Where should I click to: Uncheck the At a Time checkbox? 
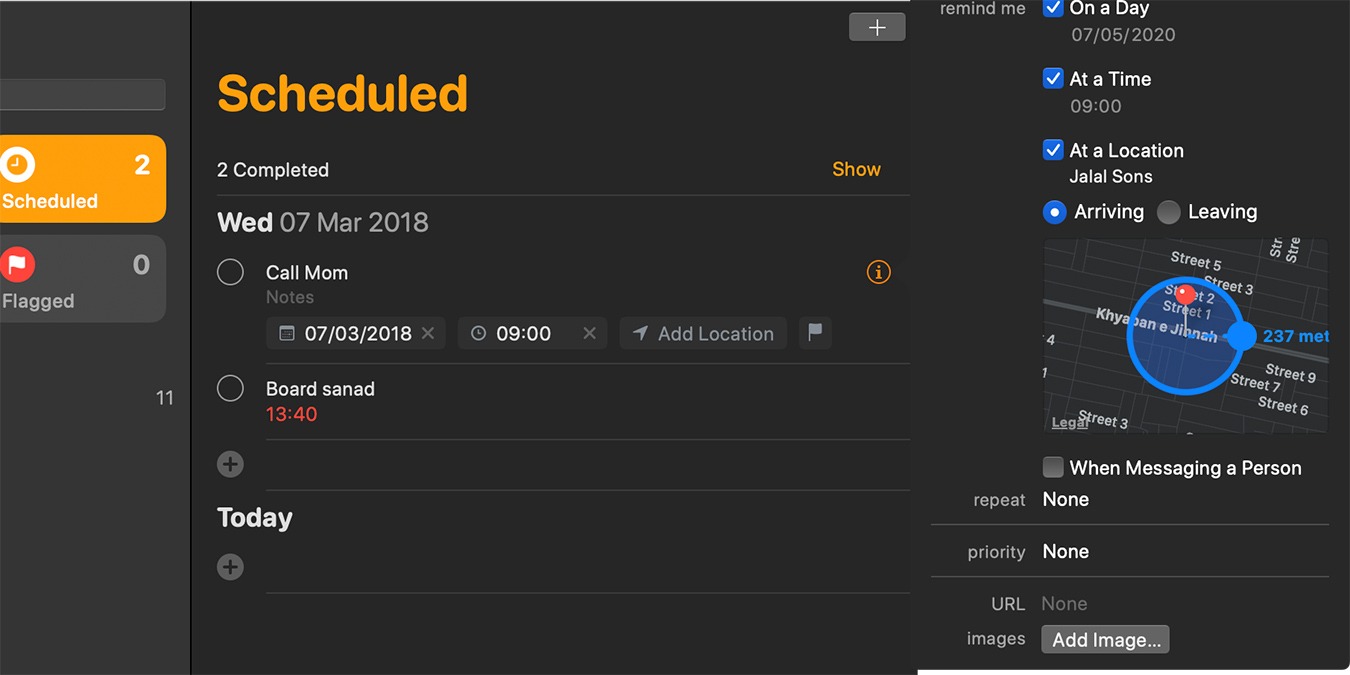tap(1052, 78)
